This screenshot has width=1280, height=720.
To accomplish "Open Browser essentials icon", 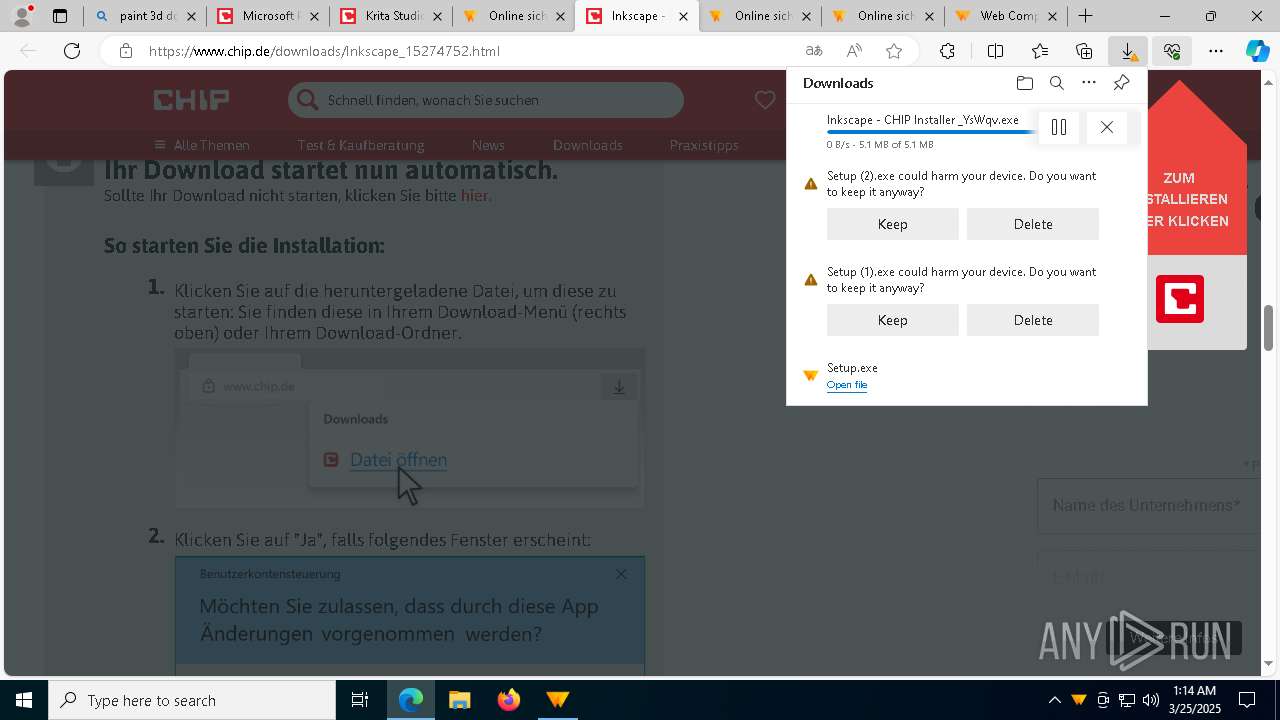I will (x=1172, y=51).
